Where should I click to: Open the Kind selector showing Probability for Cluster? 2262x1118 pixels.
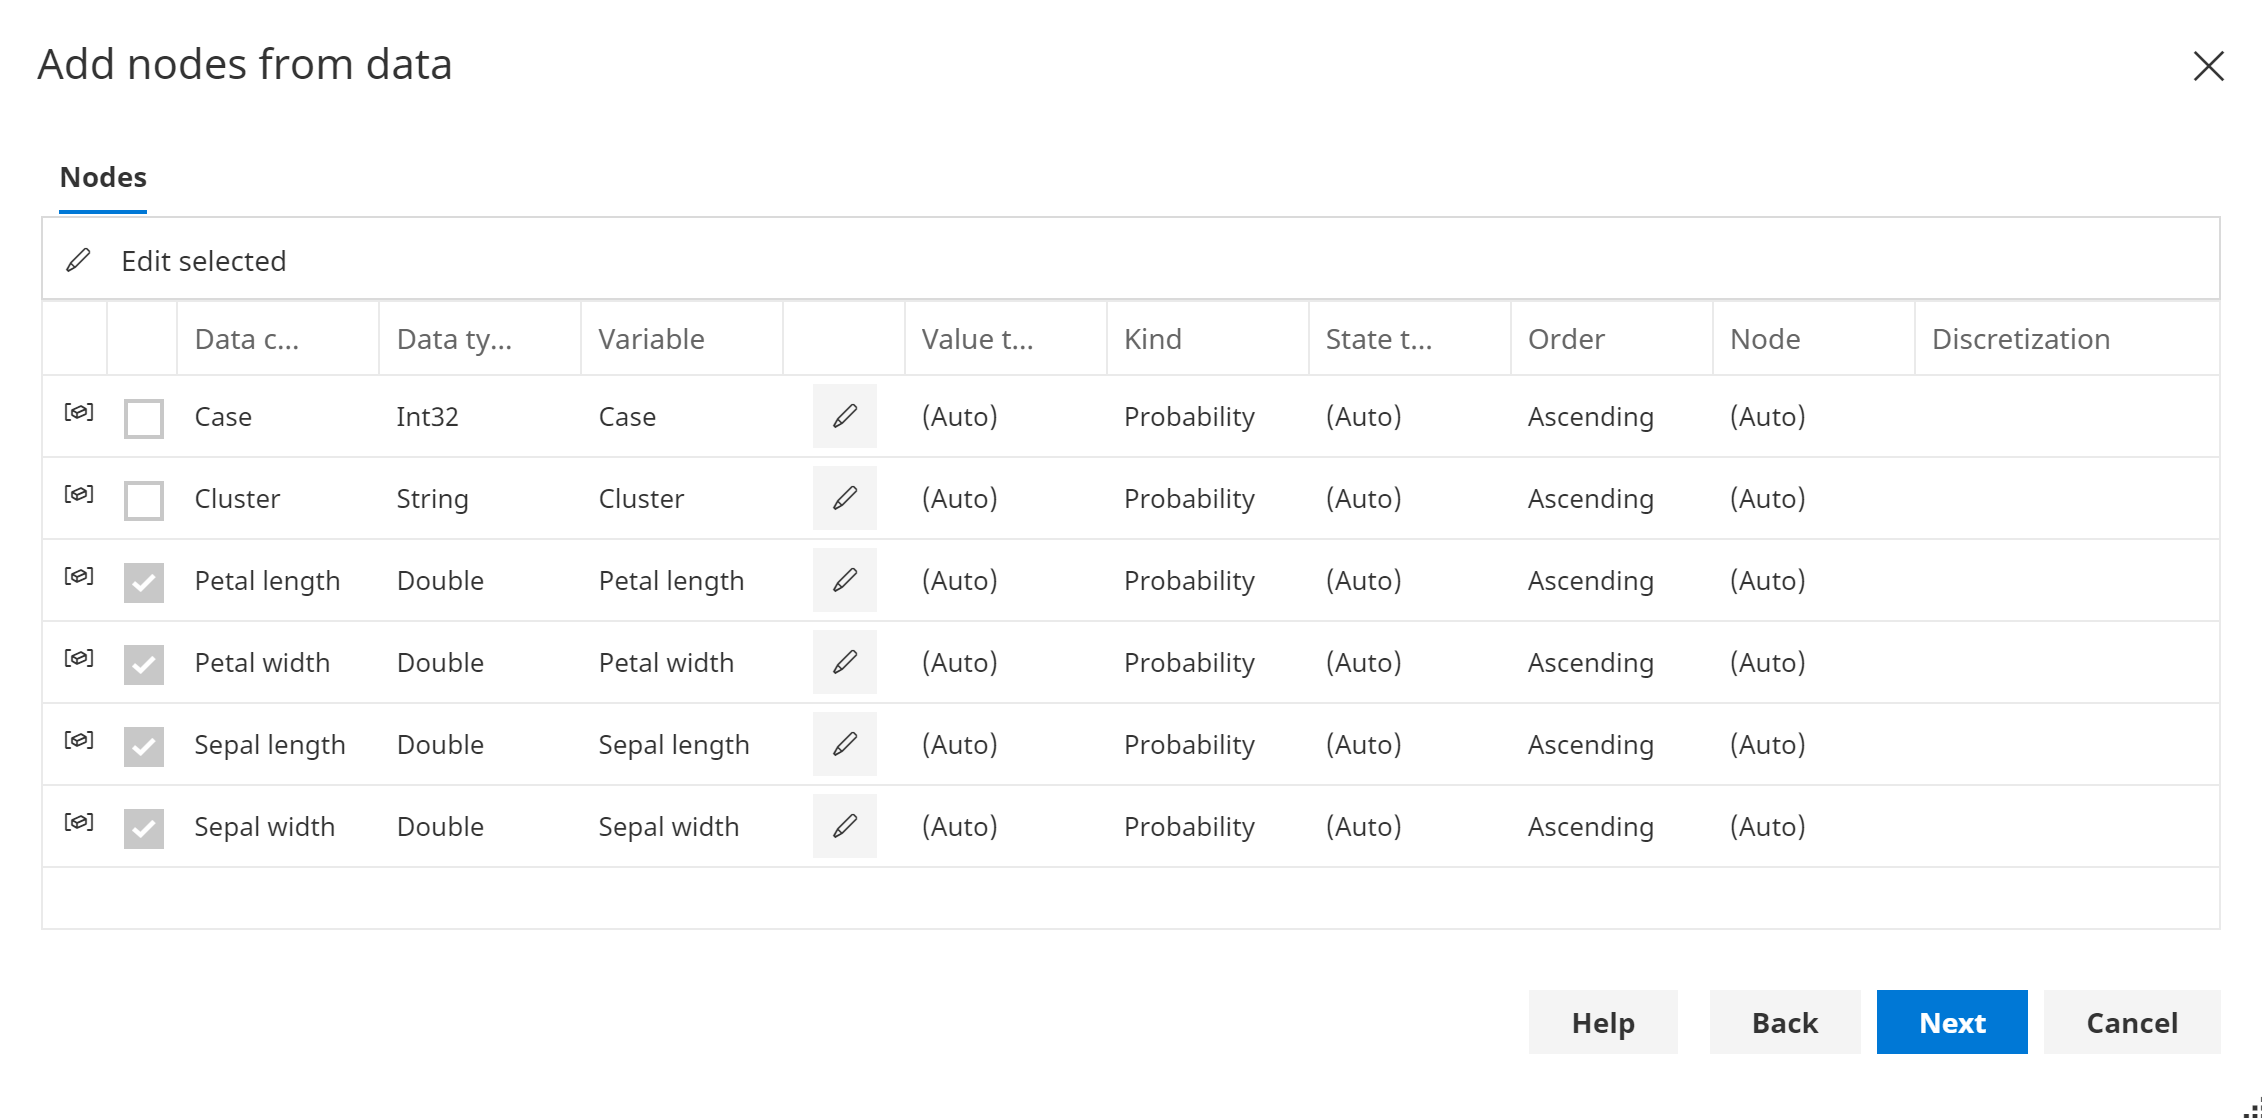1189,498
